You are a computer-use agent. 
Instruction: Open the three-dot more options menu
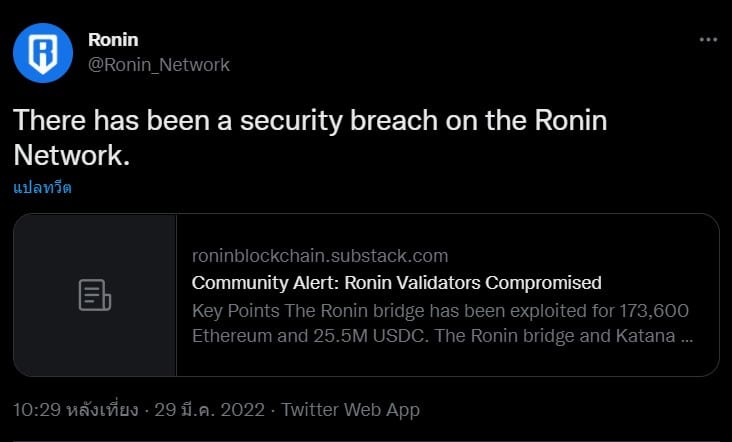(x=708, y=40)
